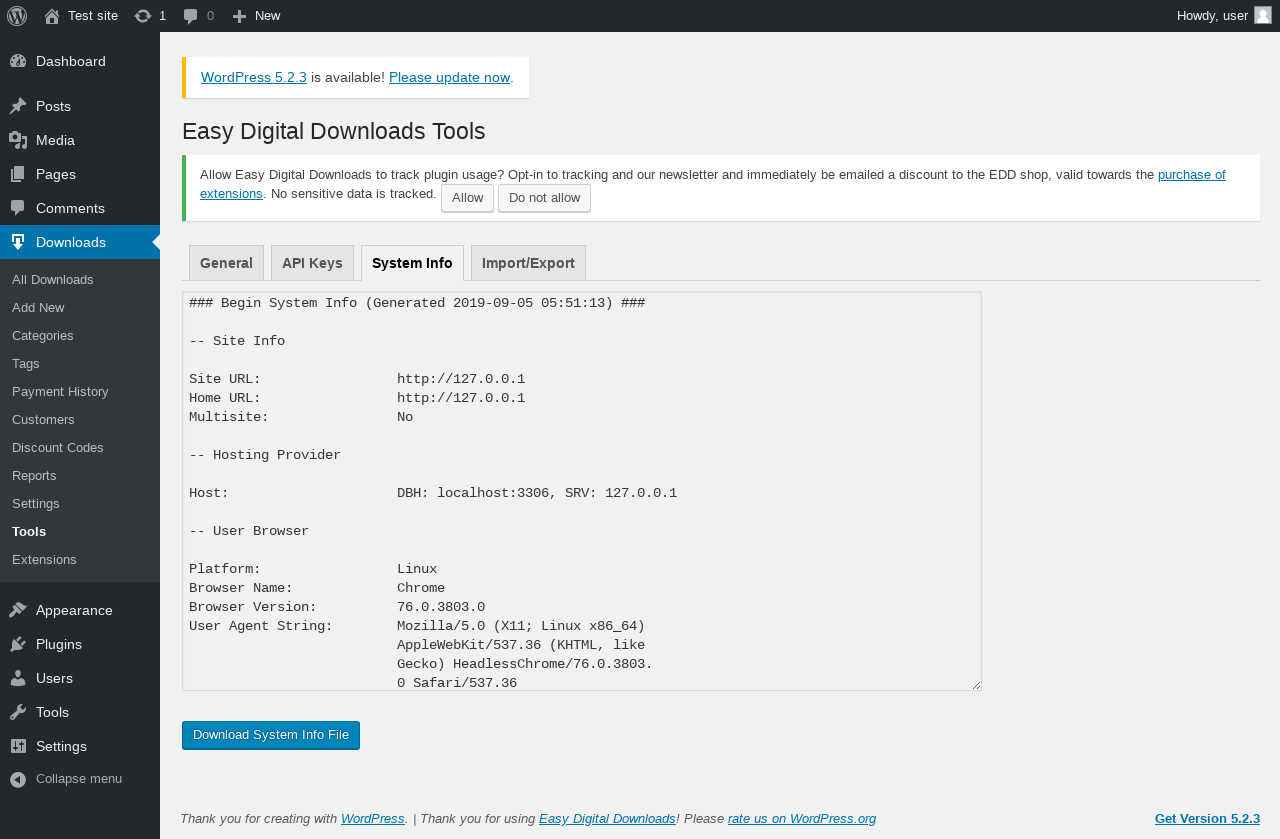Go to Media library menu label

[55, 140]
